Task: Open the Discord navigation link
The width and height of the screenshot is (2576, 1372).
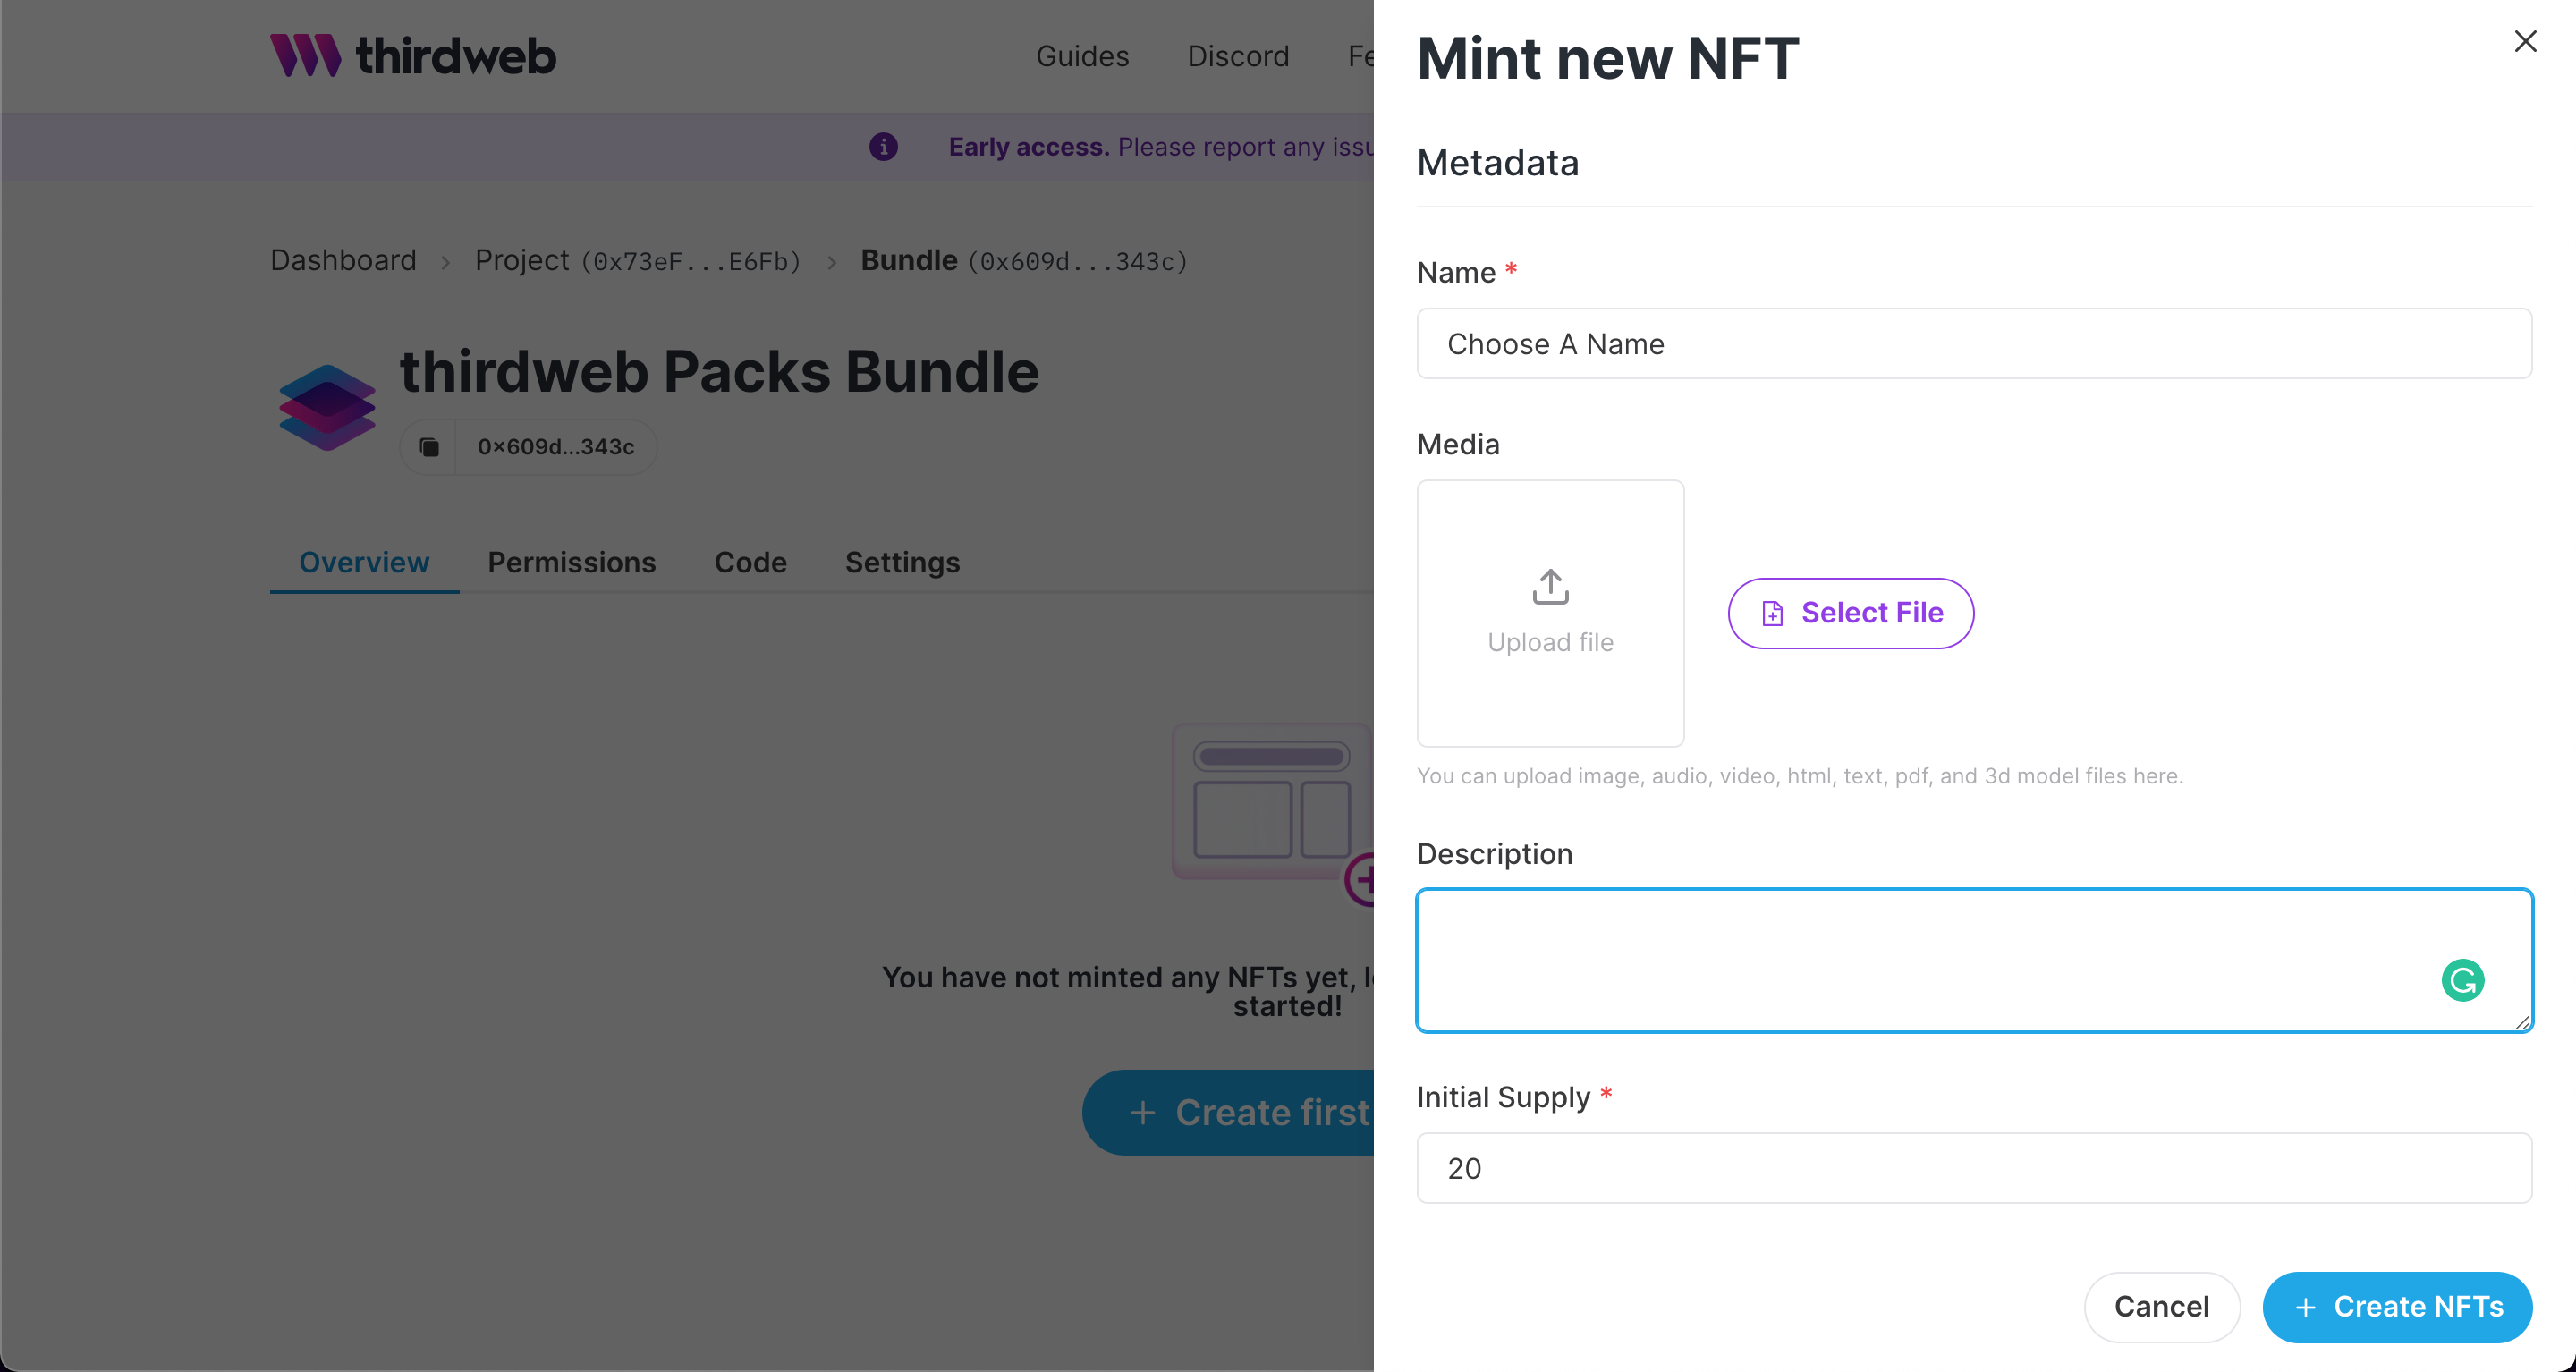Action: click(x=1238, y=56)
